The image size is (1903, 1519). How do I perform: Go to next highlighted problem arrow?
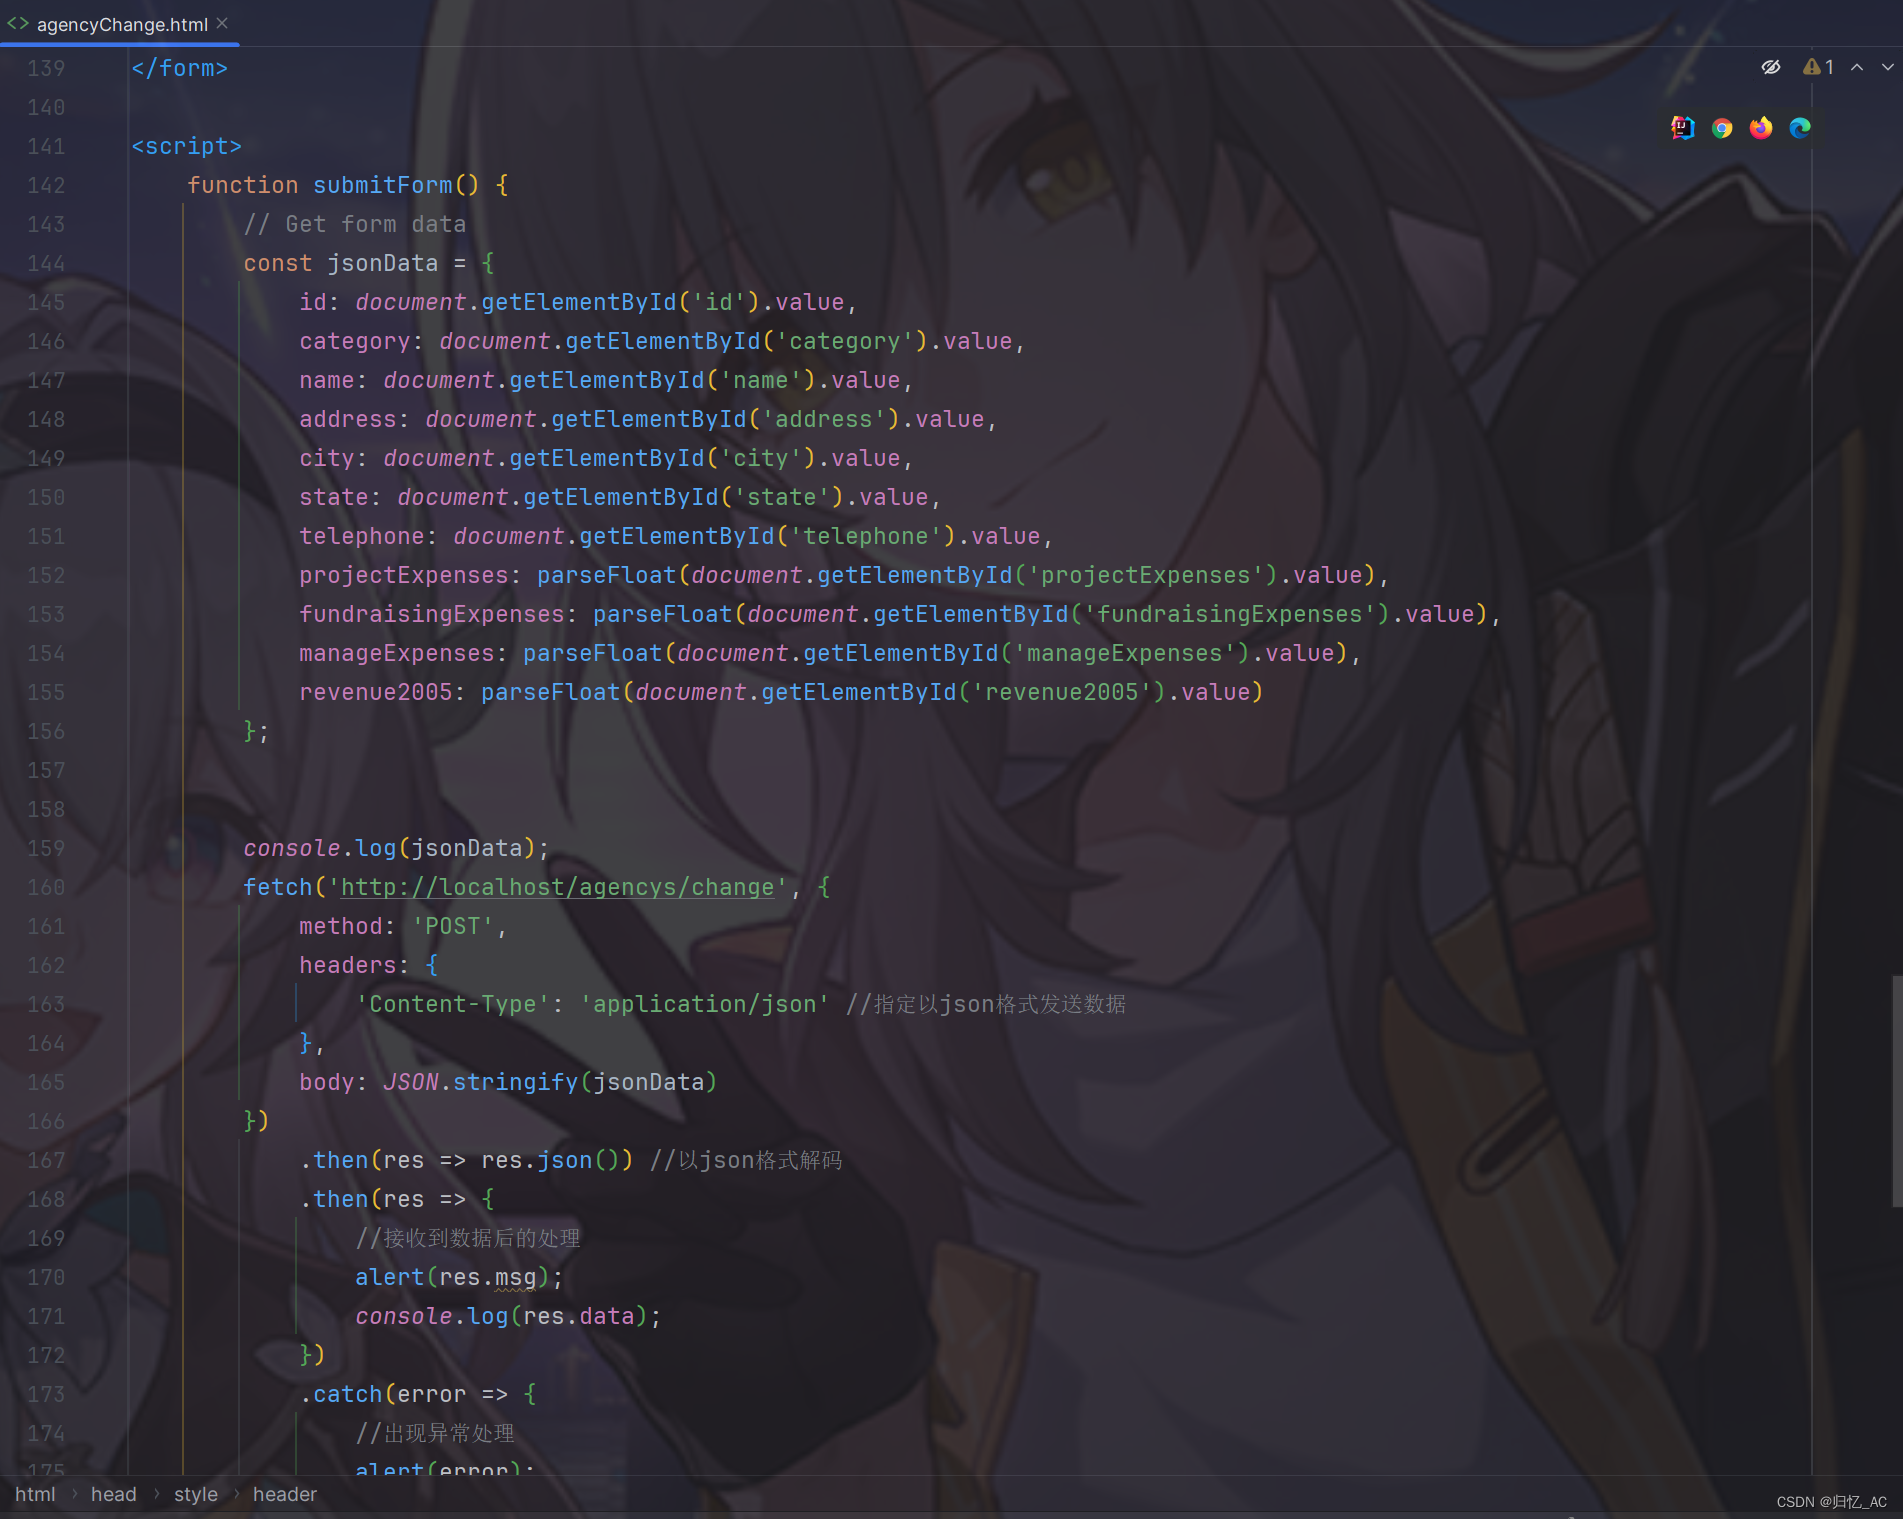pyautogui.click(x=1887, y=67)
